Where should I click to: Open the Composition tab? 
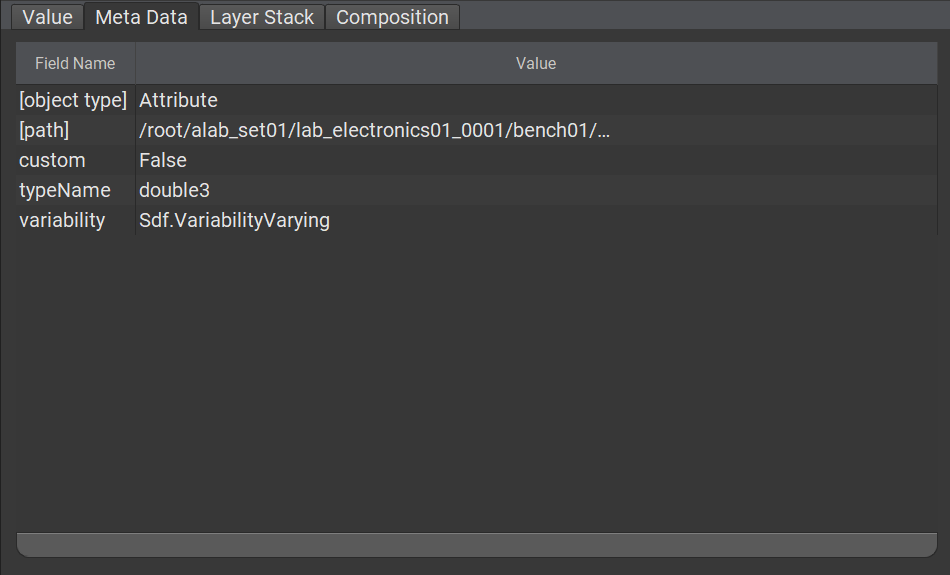pos(392,17)
